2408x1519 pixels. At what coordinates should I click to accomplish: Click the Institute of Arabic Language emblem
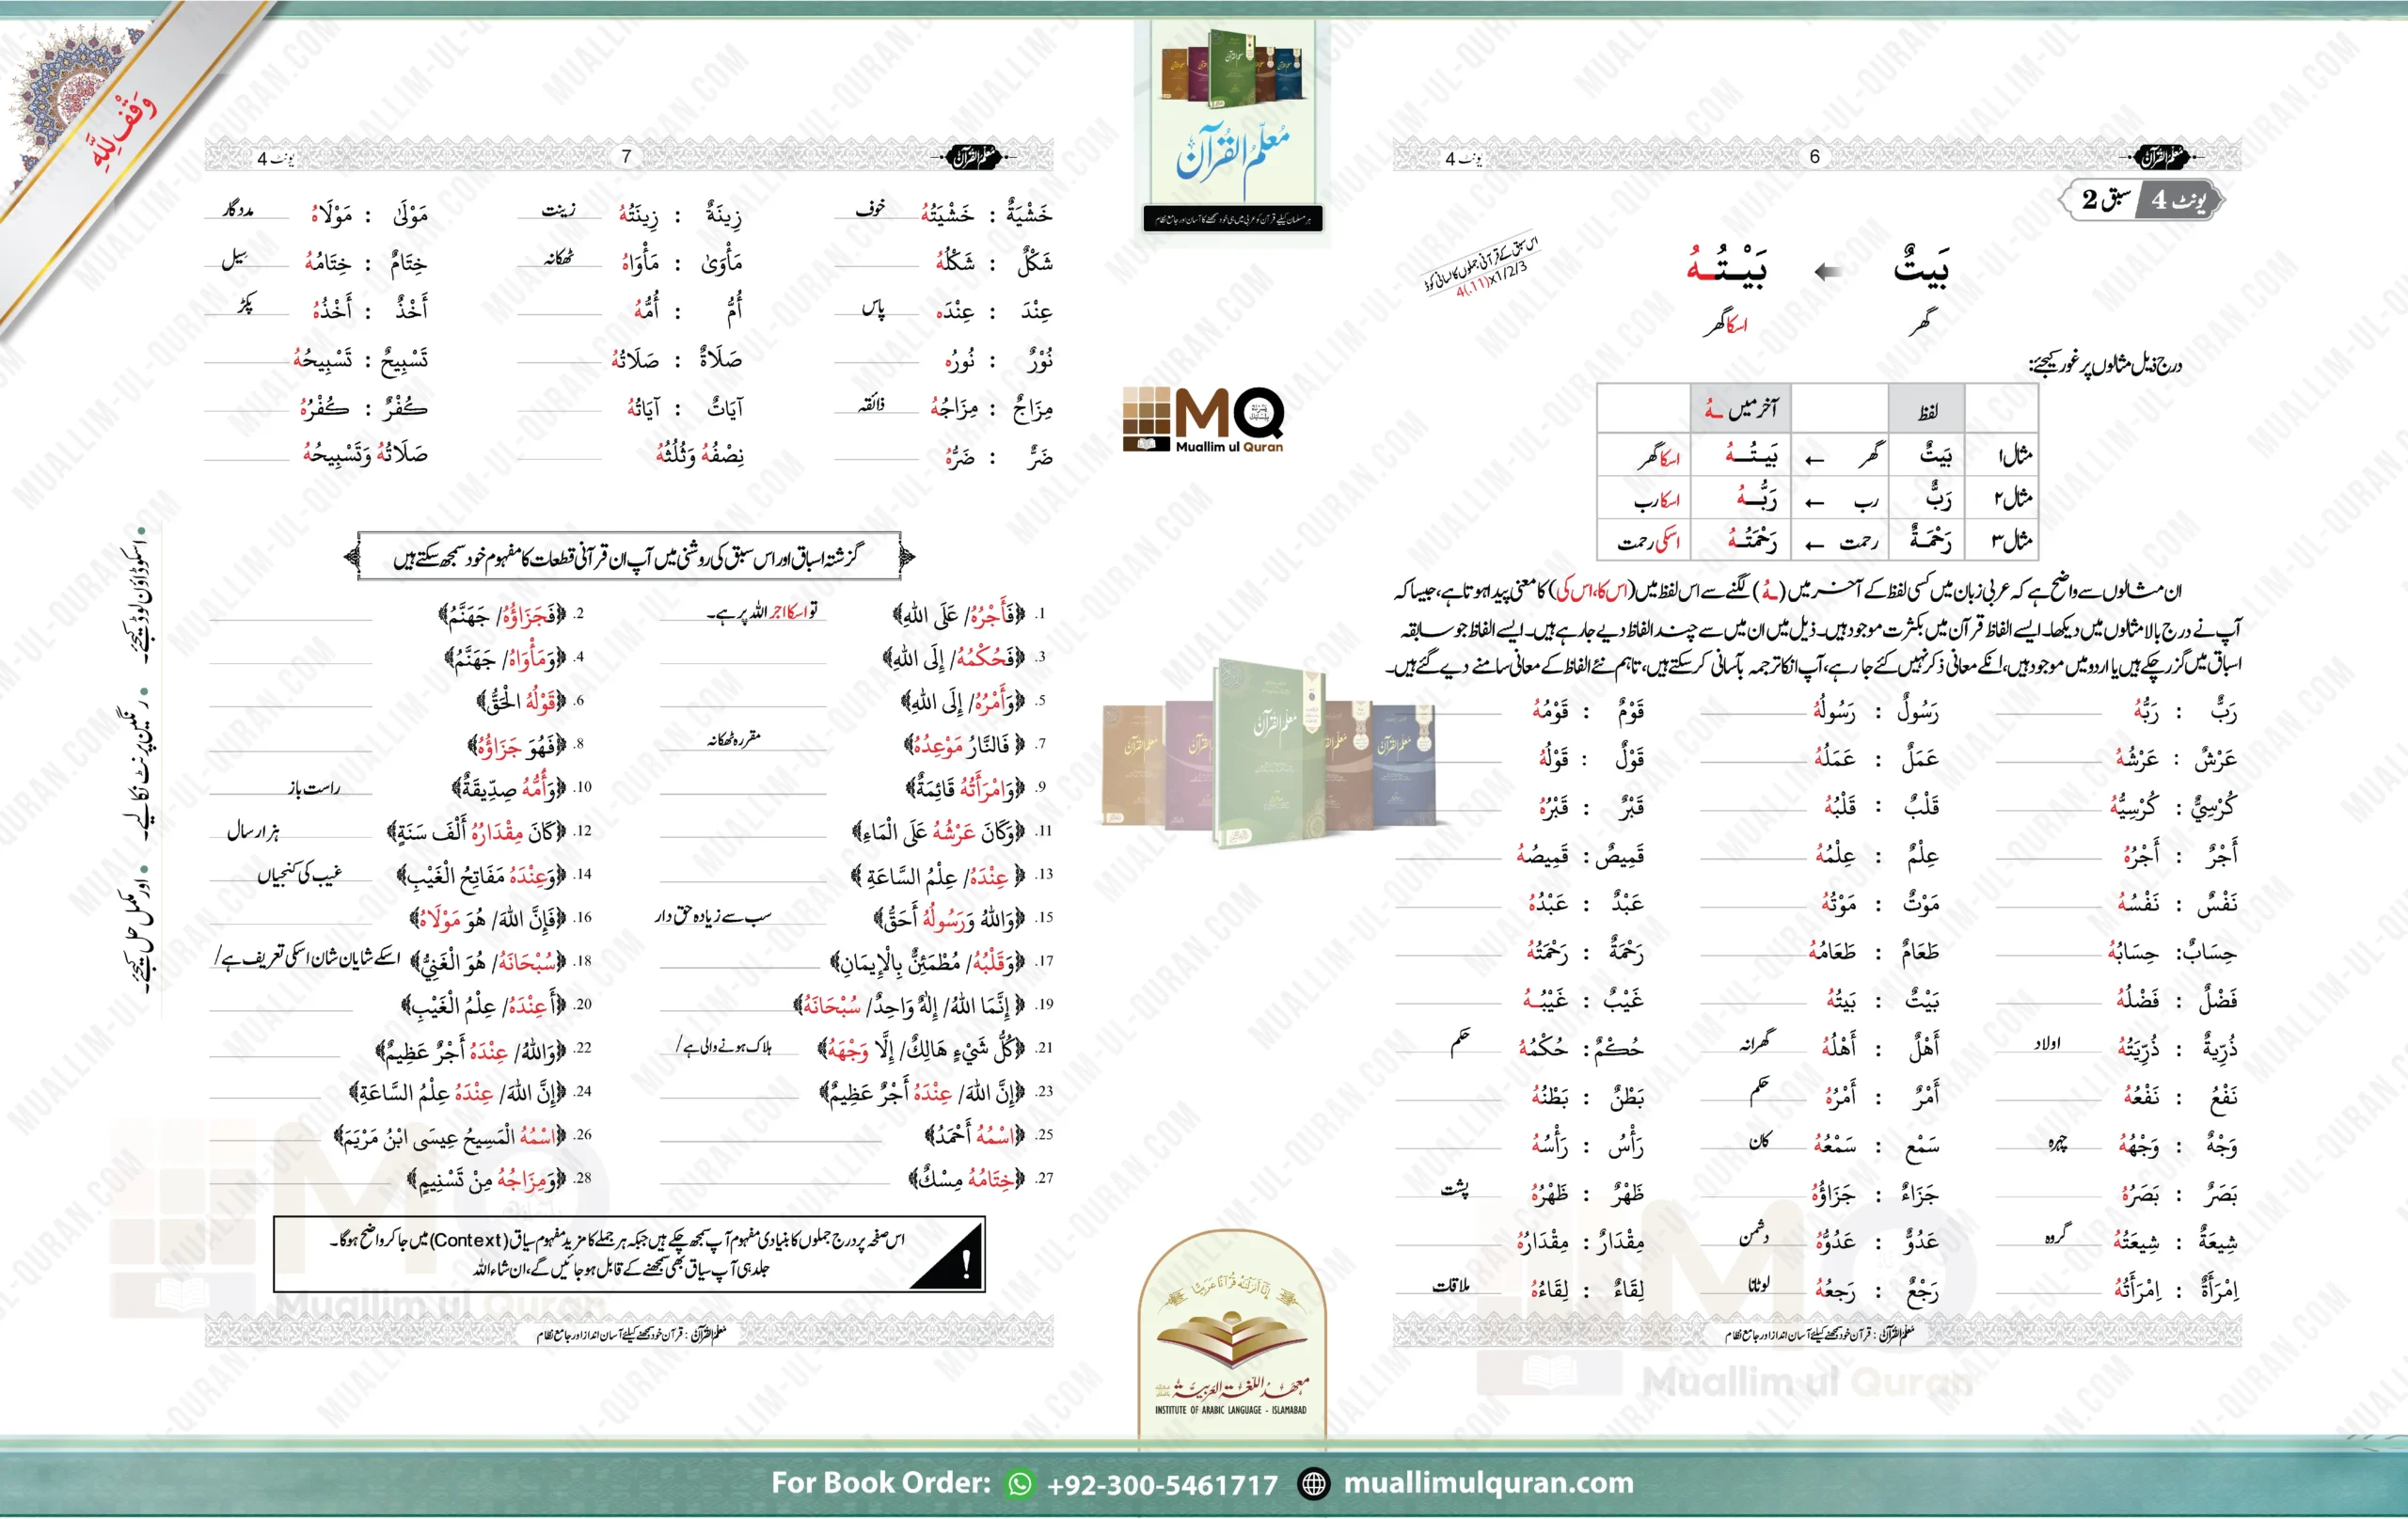point(1231,1338)
